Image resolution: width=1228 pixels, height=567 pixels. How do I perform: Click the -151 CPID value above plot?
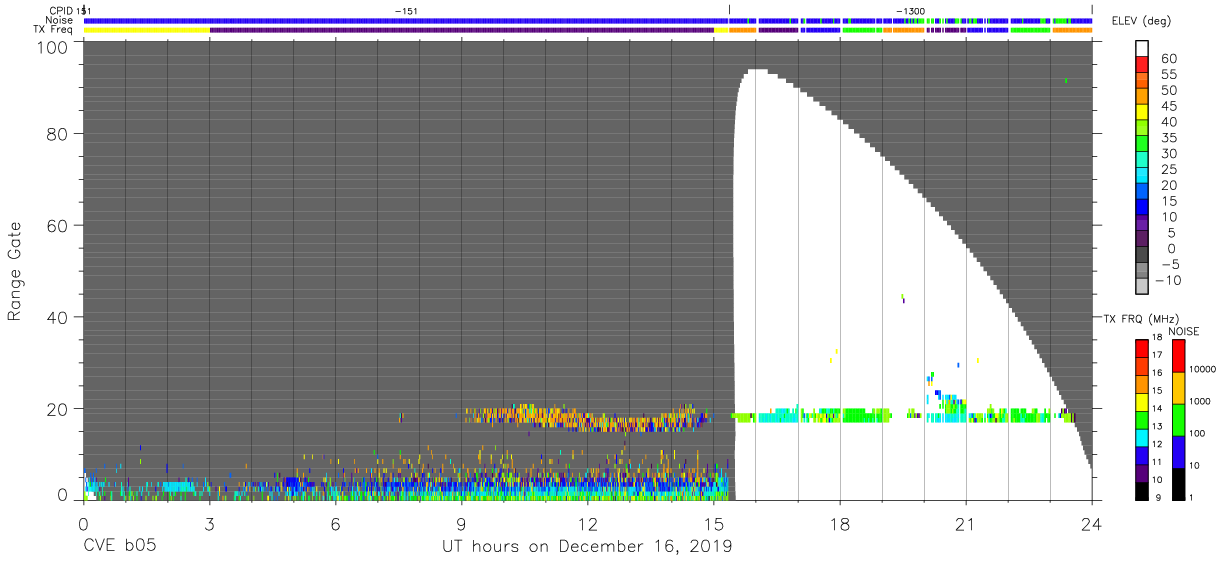405,10
